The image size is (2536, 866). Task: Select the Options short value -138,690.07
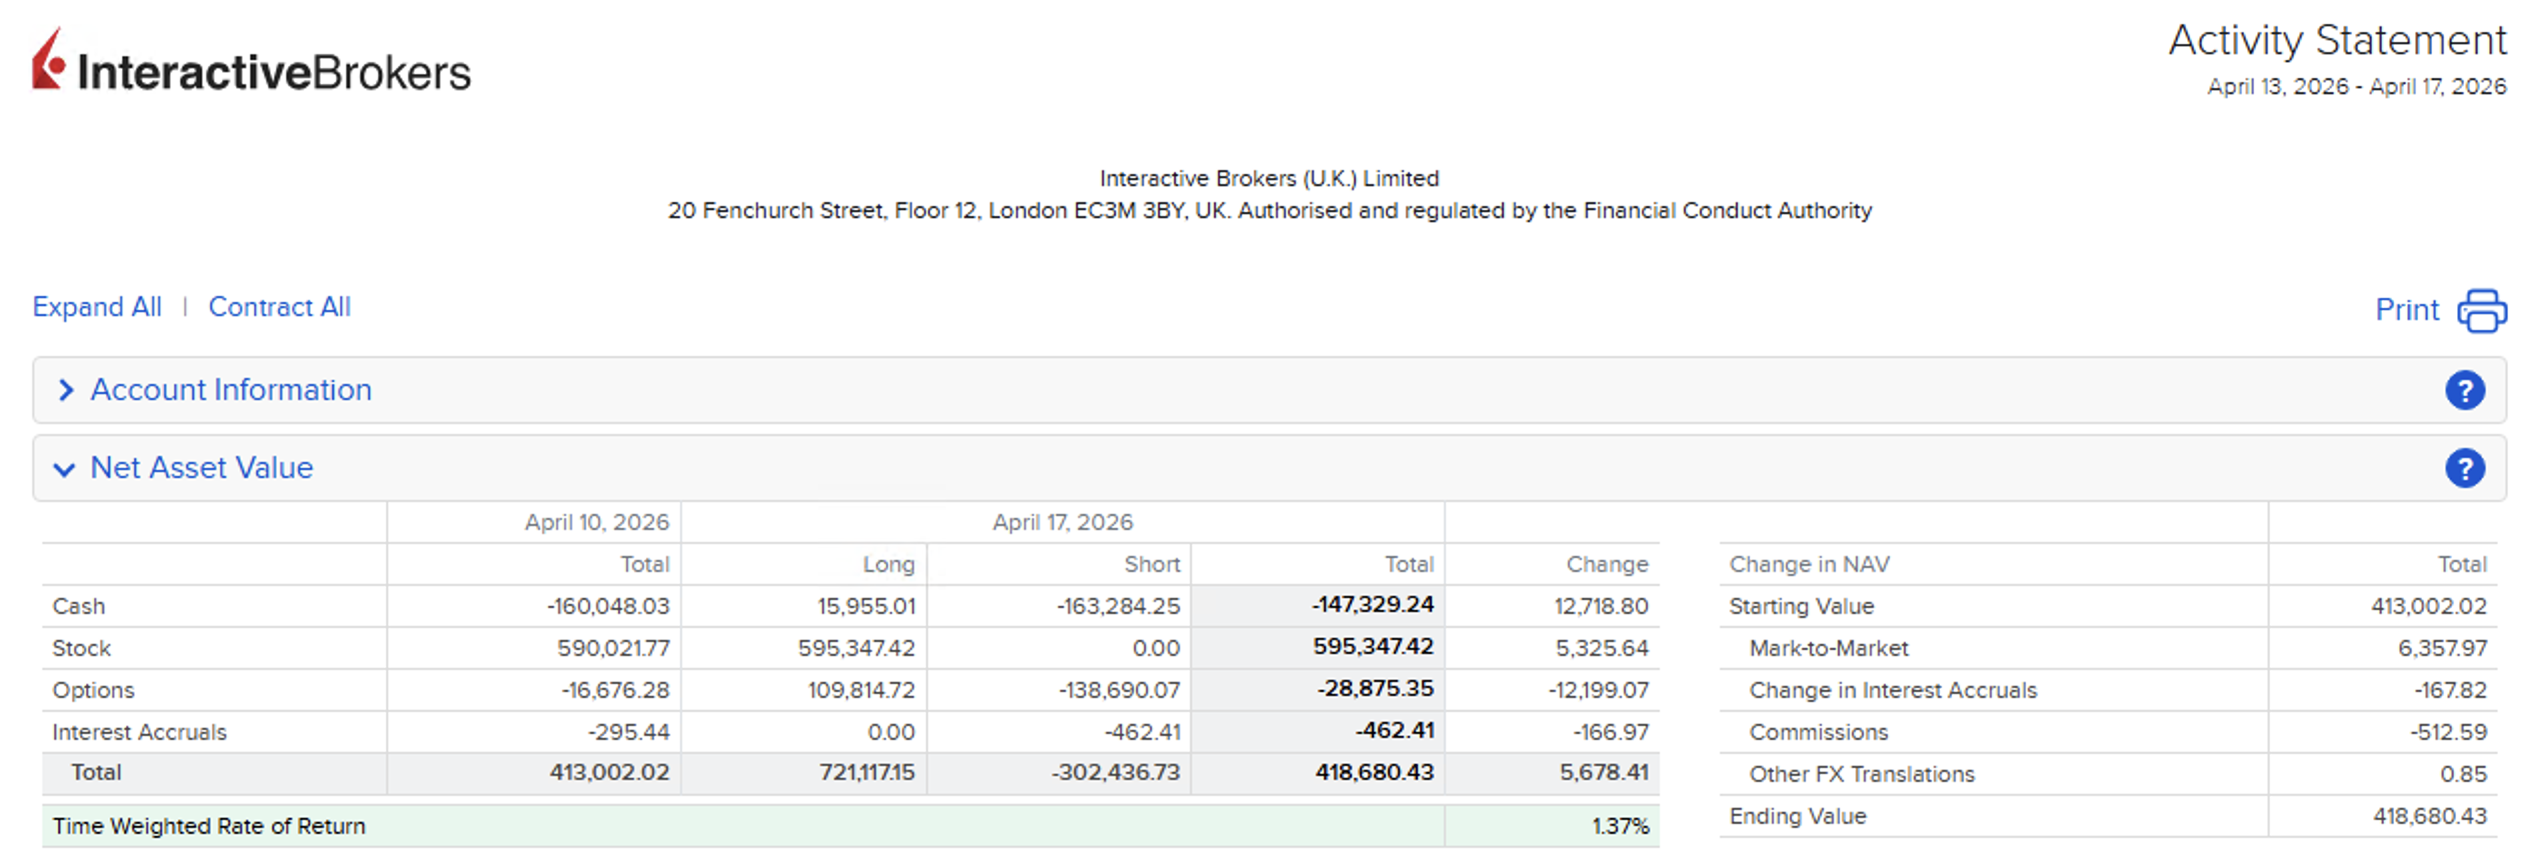coord(1119,690)
